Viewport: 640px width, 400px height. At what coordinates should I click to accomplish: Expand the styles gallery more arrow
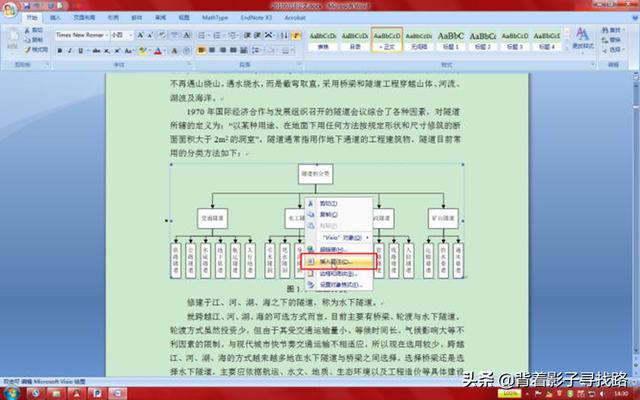point(567,48)
